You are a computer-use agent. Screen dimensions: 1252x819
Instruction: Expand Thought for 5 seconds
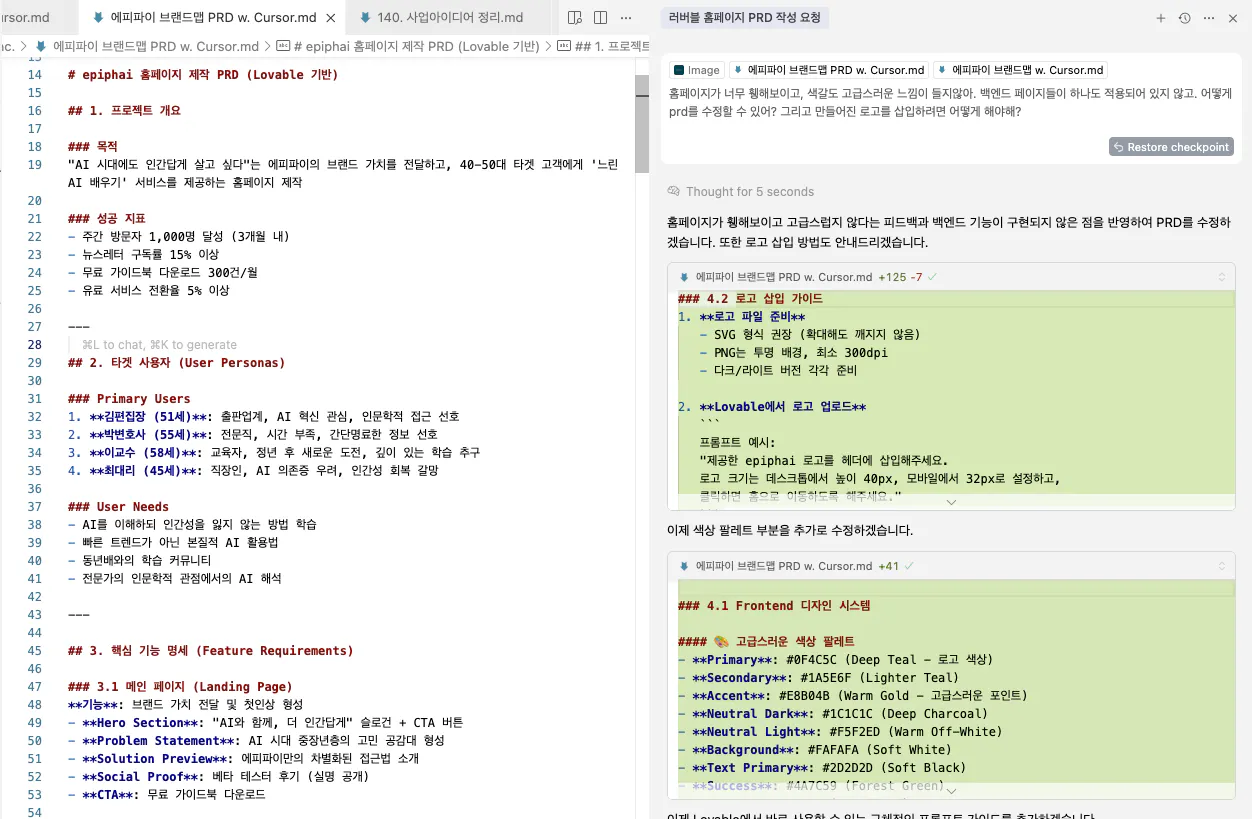749,191
